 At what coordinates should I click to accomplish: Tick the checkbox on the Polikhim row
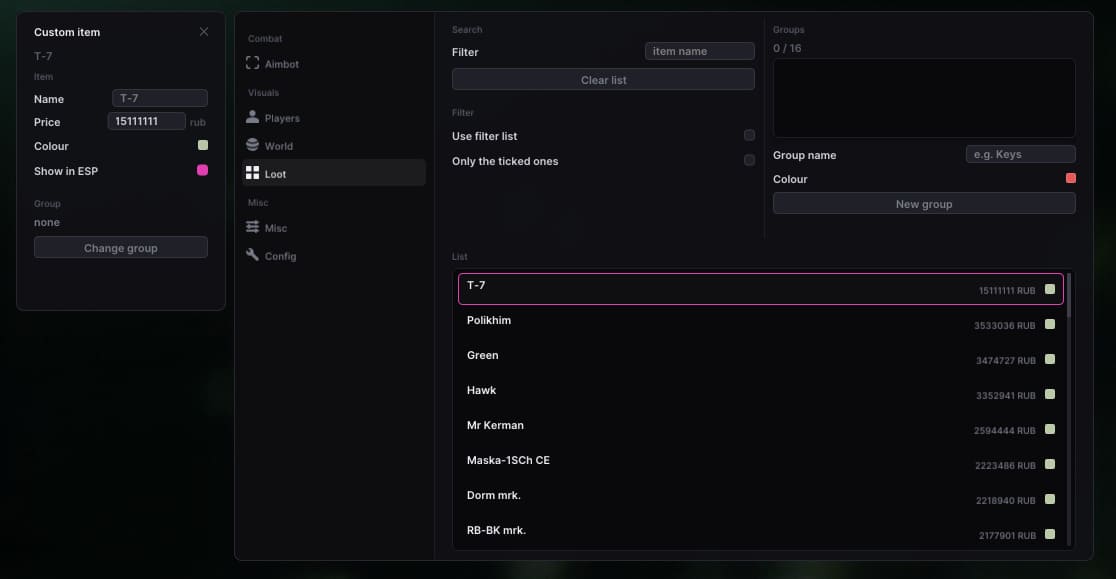pos(1050,324)
